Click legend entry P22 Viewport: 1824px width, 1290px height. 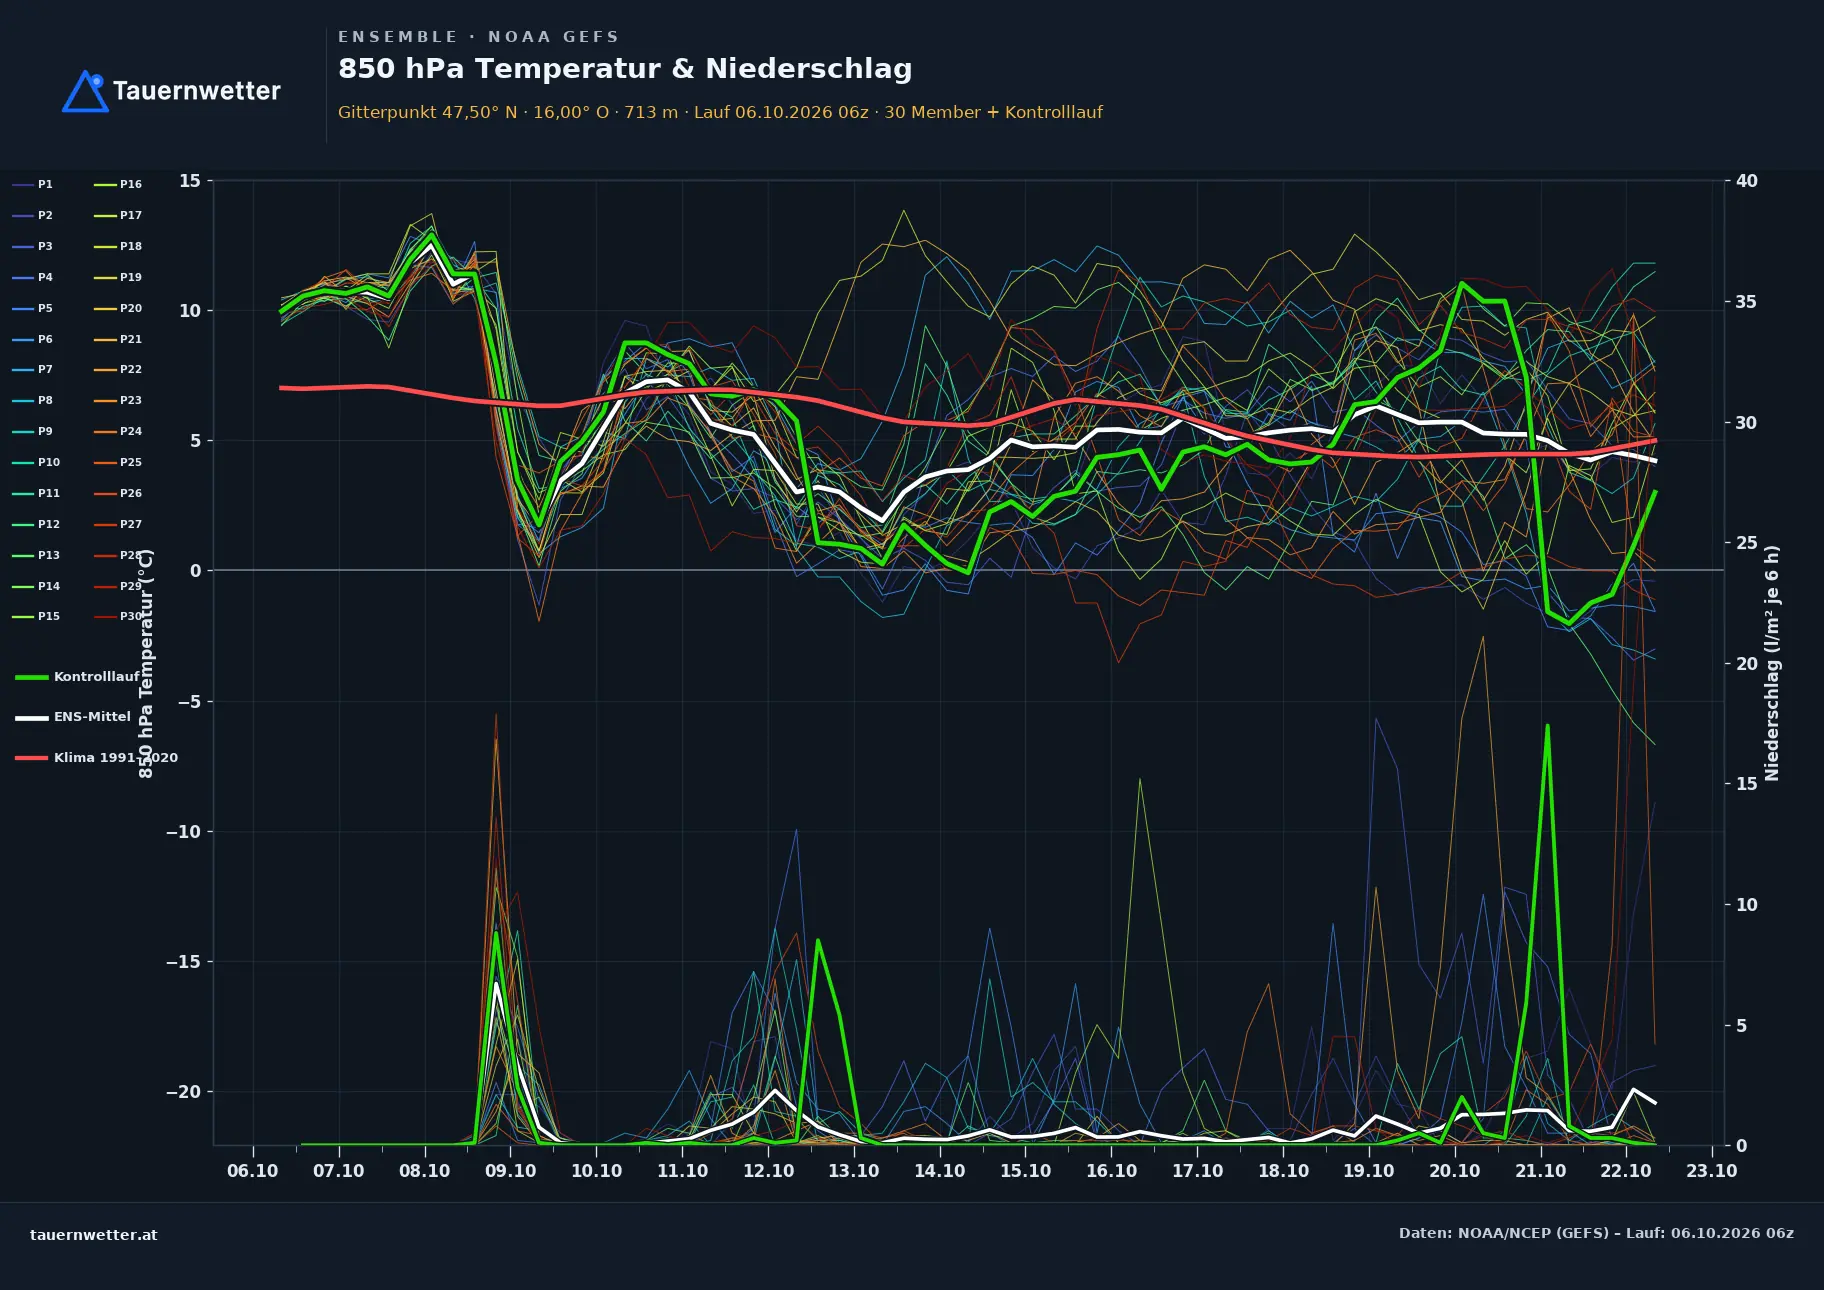click(118, 369)
